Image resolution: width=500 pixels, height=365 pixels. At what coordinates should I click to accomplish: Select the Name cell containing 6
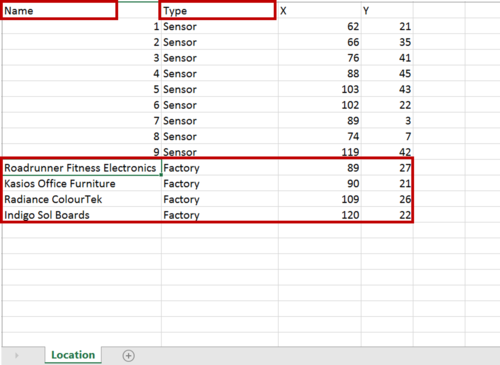point(82,105)
